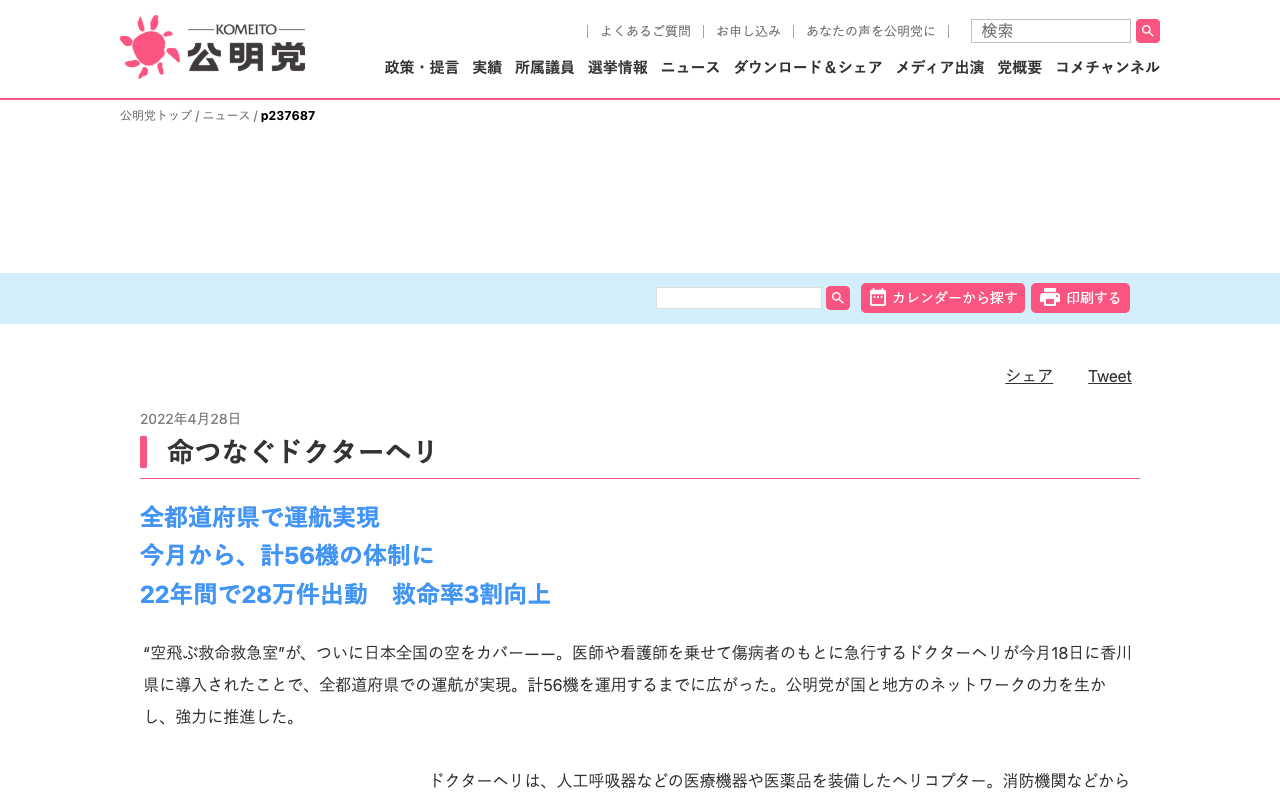Click the date 2022年4月28日
The width and height of the screenshot is (1280, 800).
point(190,419)
